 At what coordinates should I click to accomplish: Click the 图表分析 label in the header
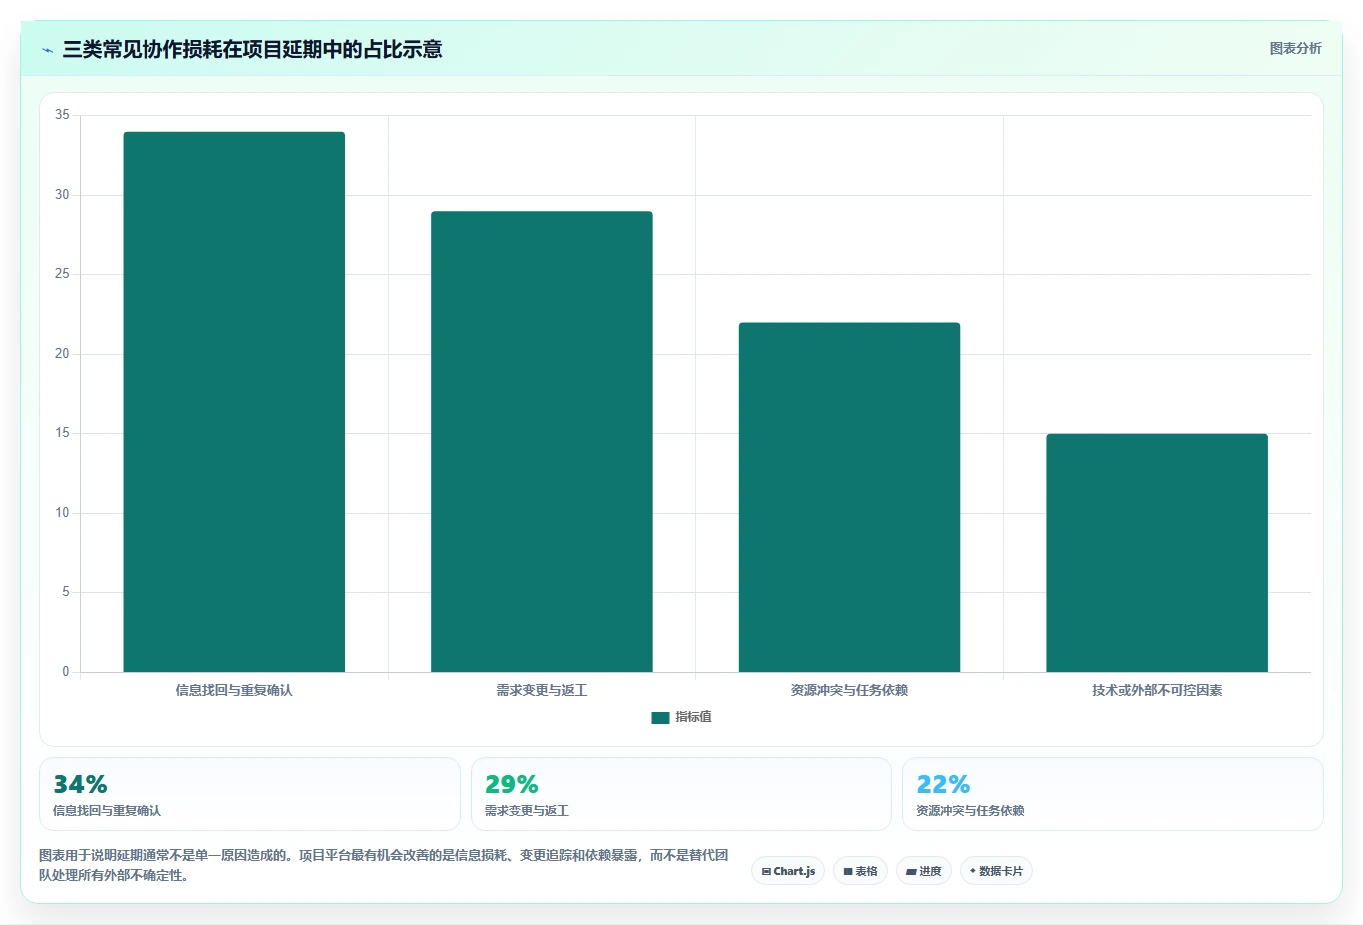pos(1295,48)
